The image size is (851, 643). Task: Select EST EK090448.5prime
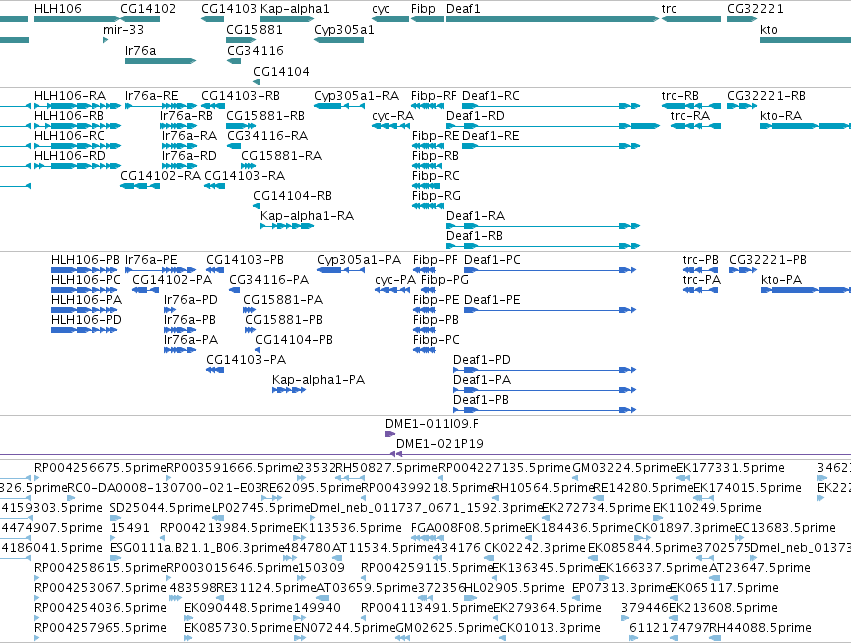point(188,618)
